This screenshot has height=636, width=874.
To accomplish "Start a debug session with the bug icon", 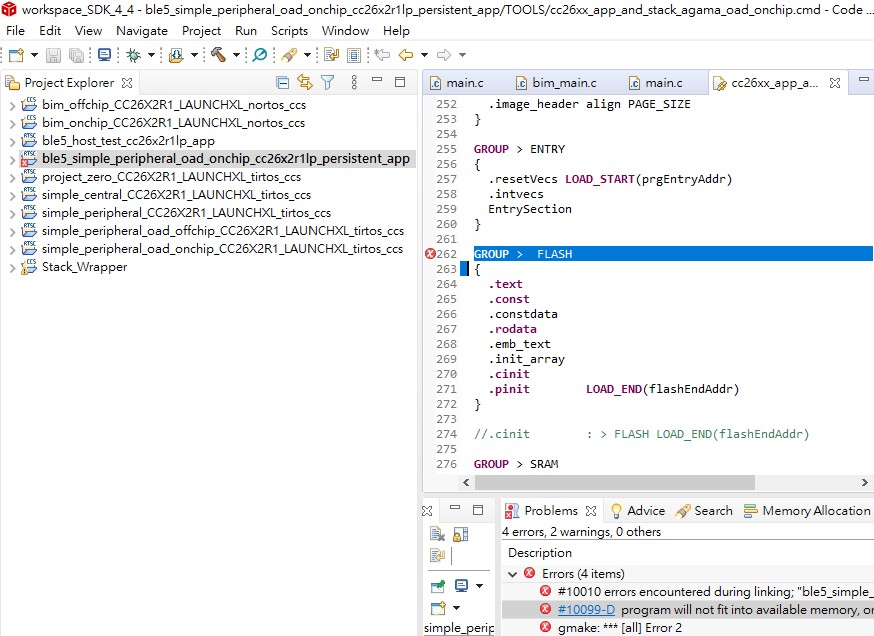I will click(x=132, y=55).
